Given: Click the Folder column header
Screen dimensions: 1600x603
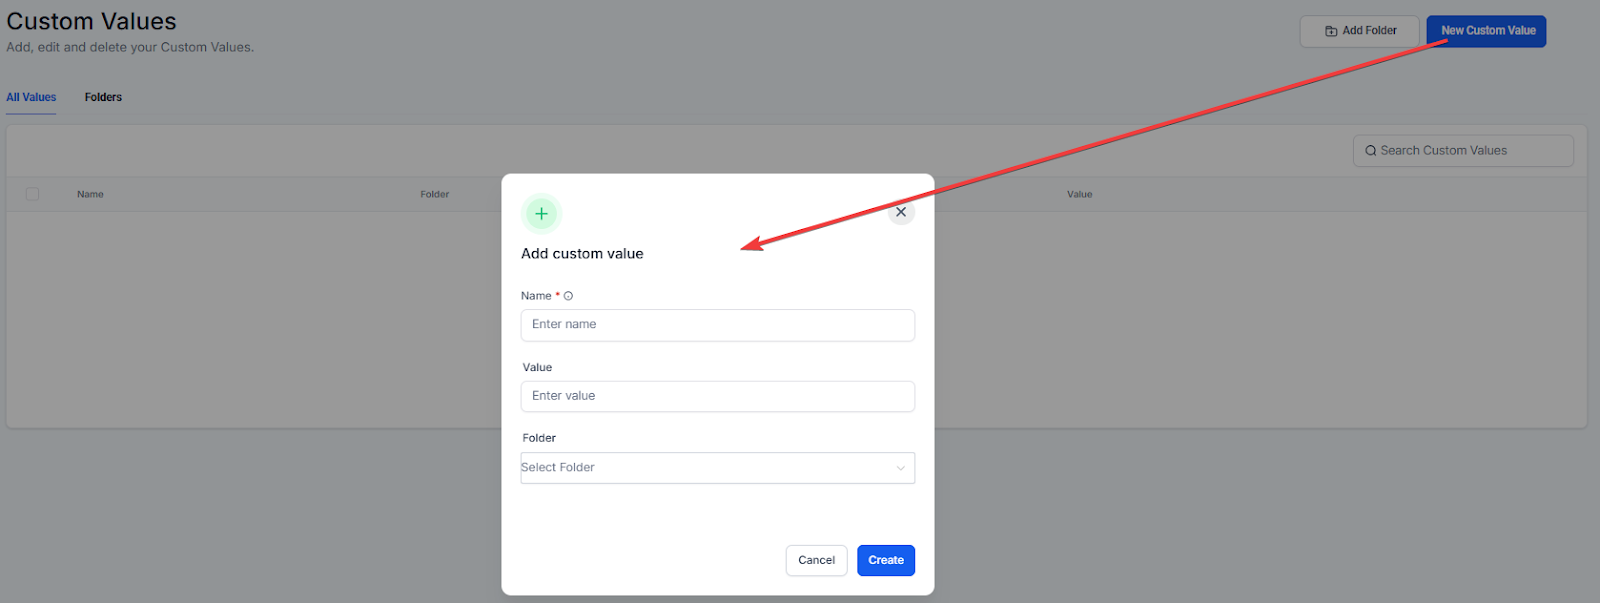Looking at the screenshot, I should click(434, 194).
